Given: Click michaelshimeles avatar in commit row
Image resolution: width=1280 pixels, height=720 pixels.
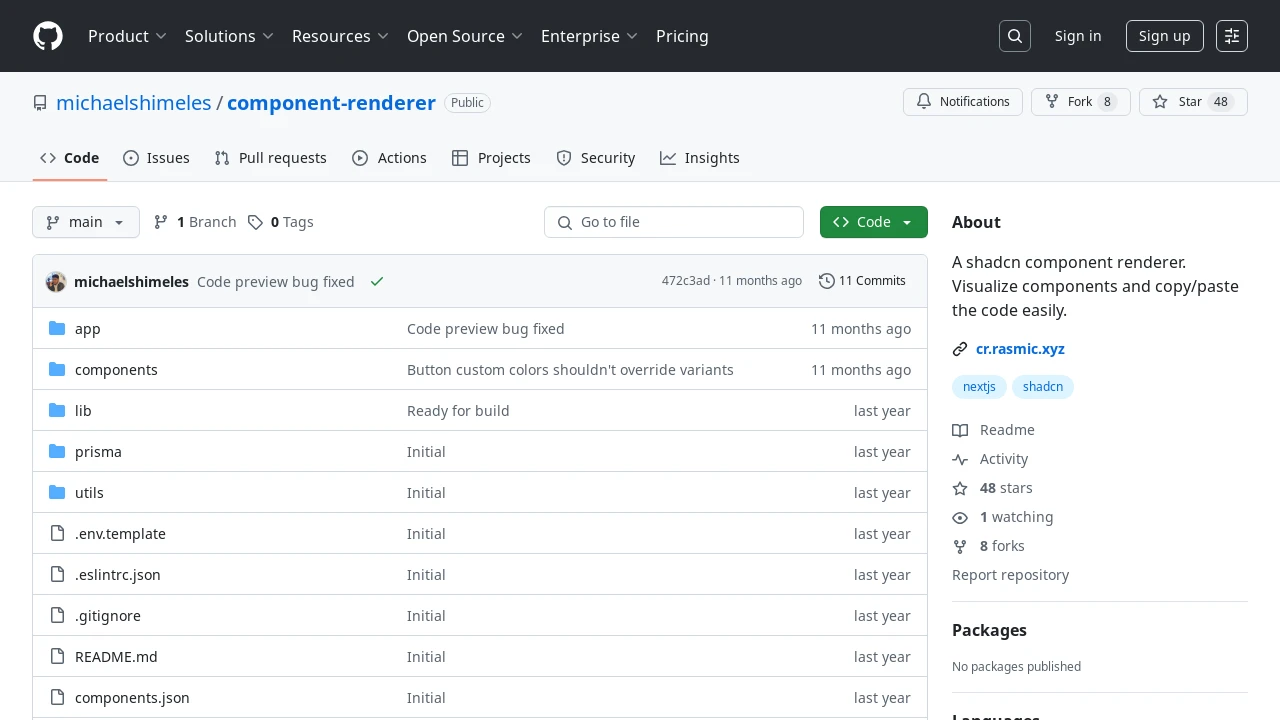Looking at the screenshot, I should (56, 282).
